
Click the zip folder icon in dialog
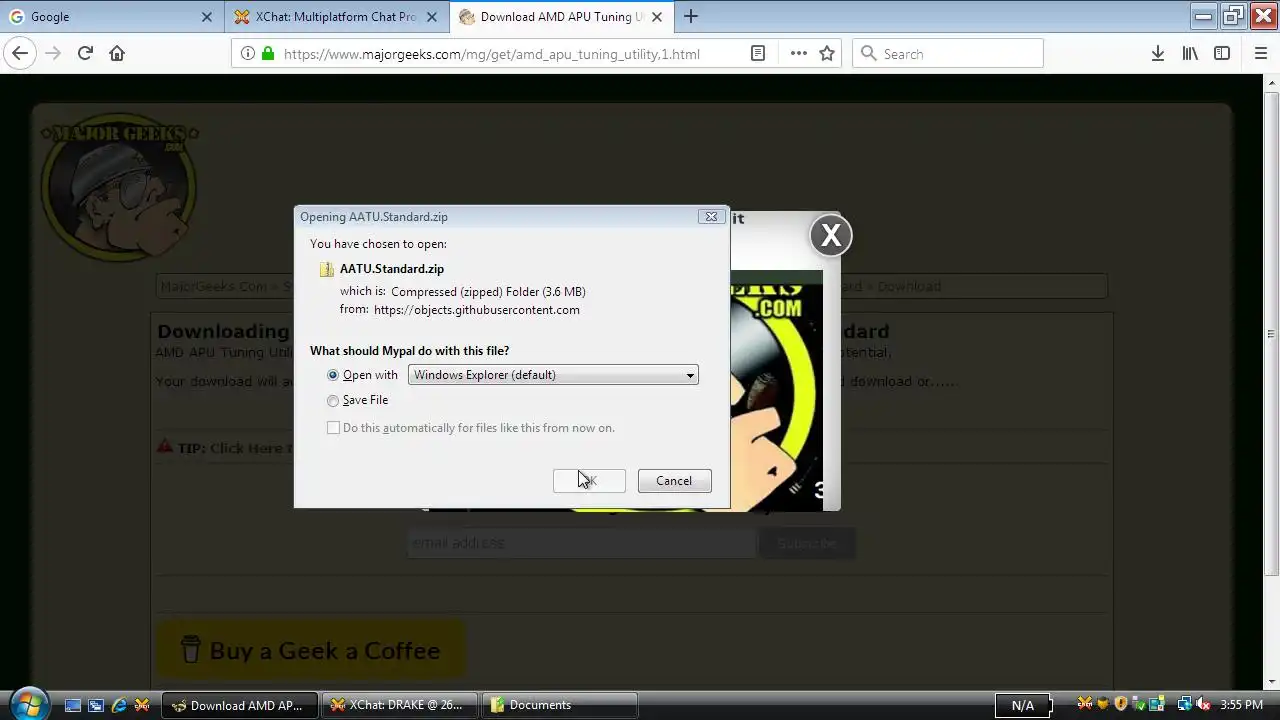point(326,269)
